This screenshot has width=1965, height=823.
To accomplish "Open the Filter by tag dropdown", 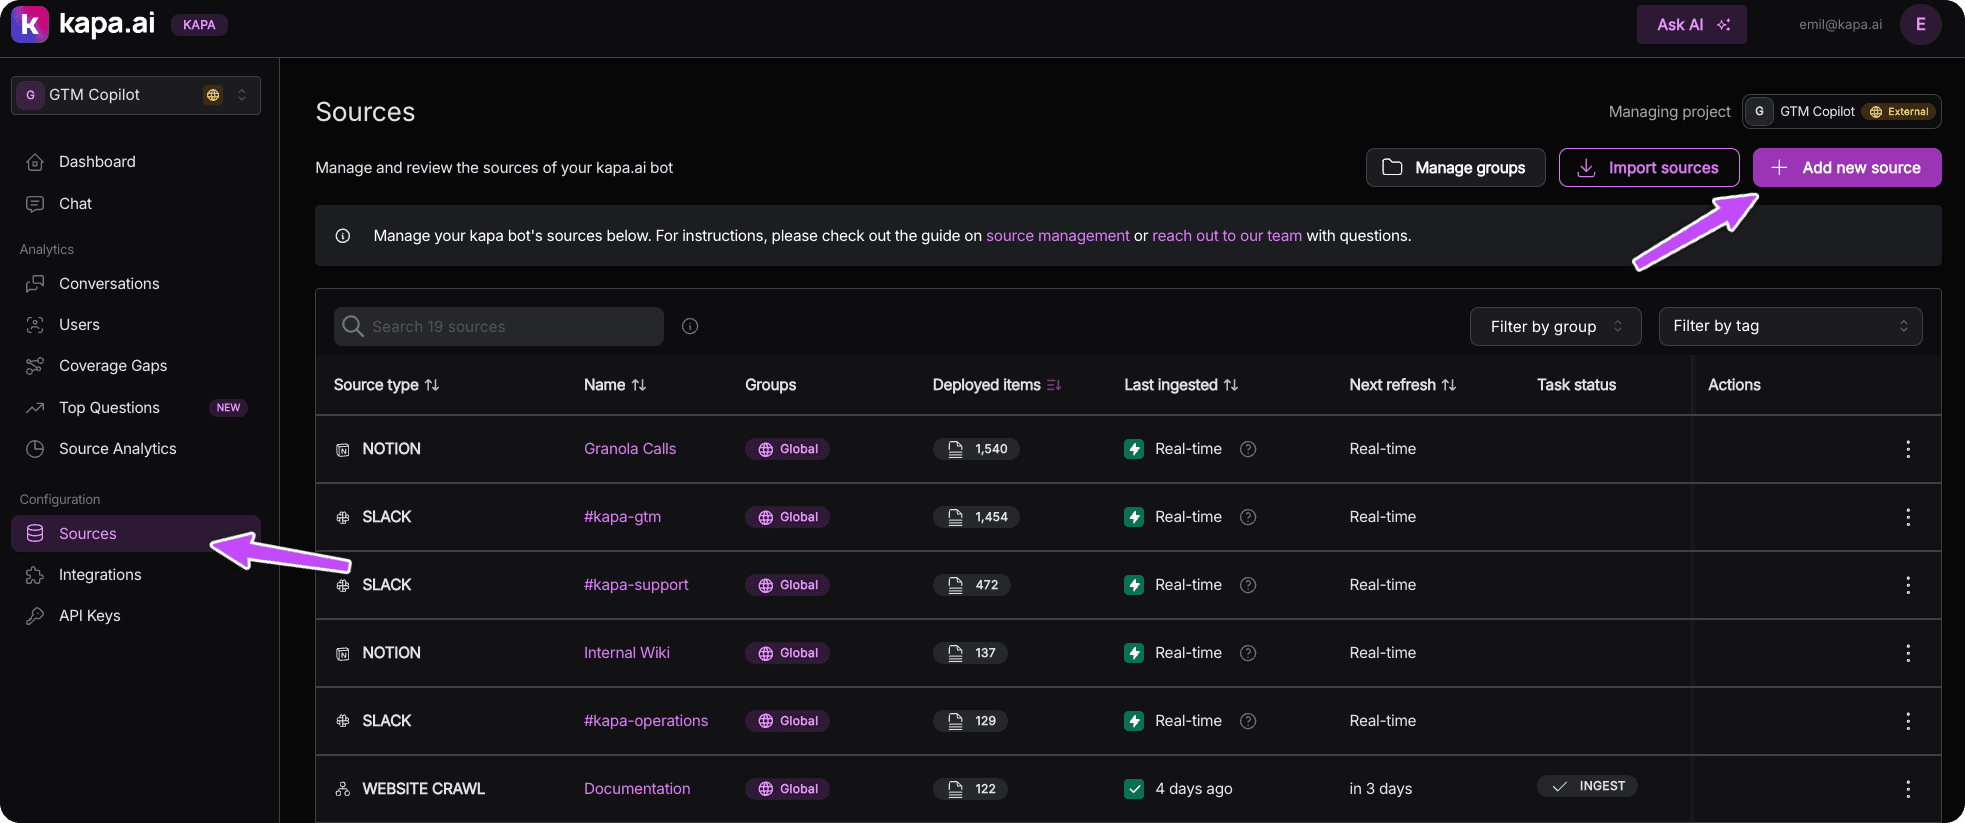I will tap(1790, 327).
